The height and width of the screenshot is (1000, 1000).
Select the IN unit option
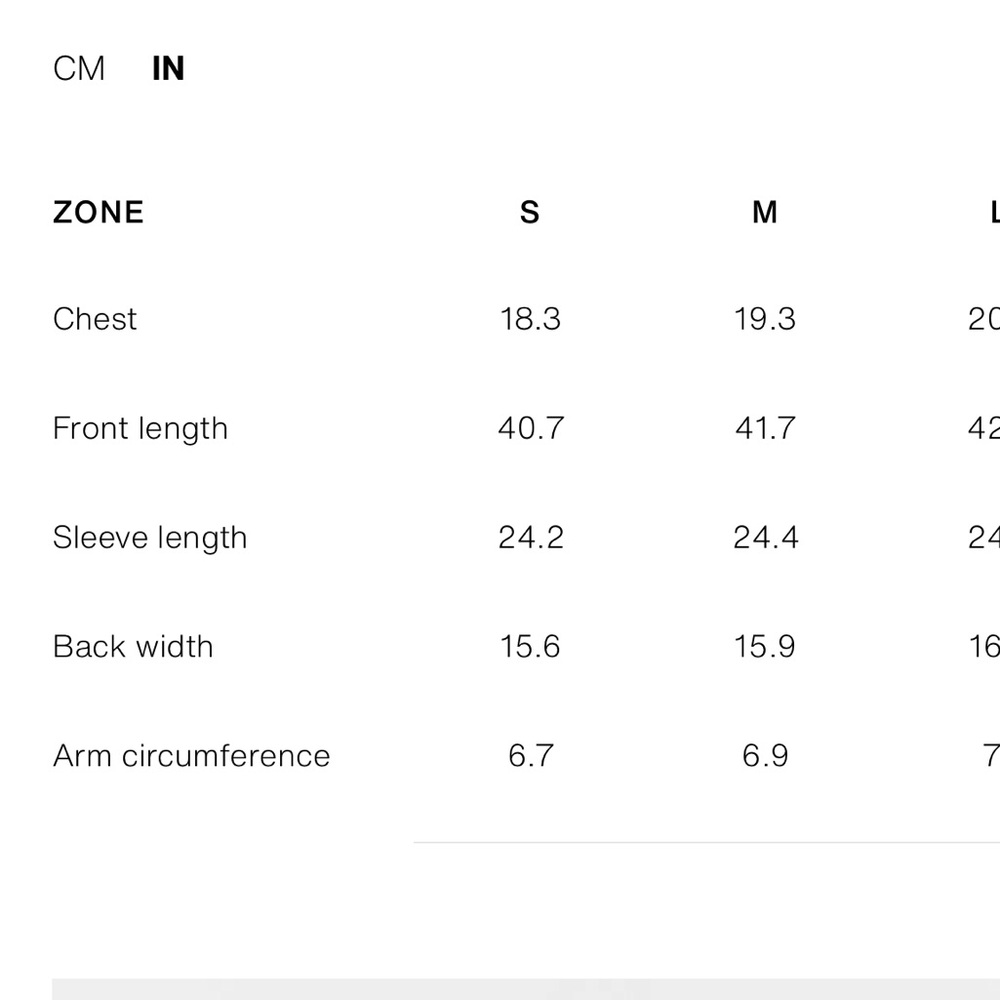click(168, 69)
